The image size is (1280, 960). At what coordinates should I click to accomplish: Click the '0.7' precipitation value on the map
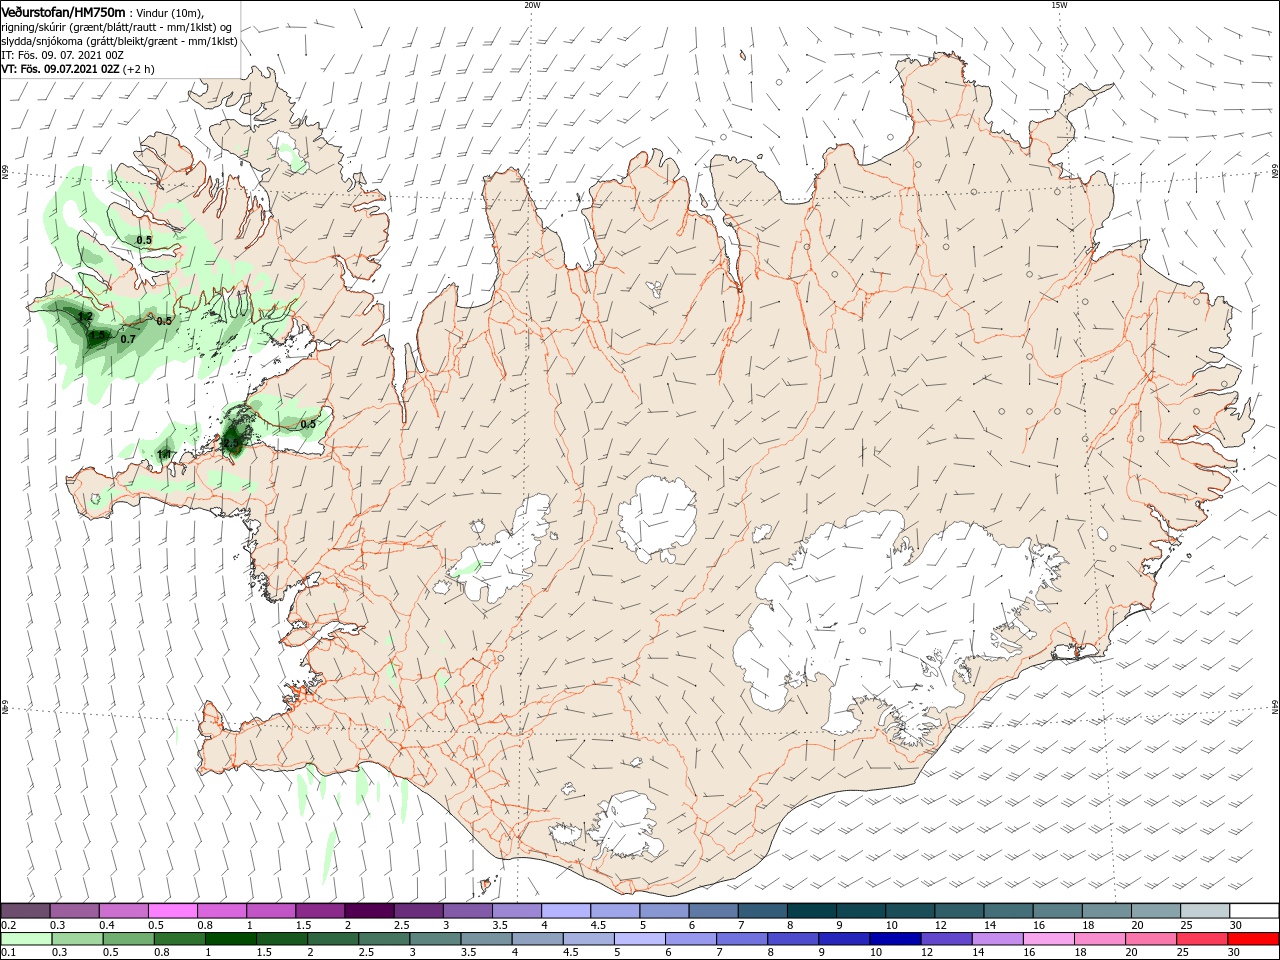pos(128,339)
